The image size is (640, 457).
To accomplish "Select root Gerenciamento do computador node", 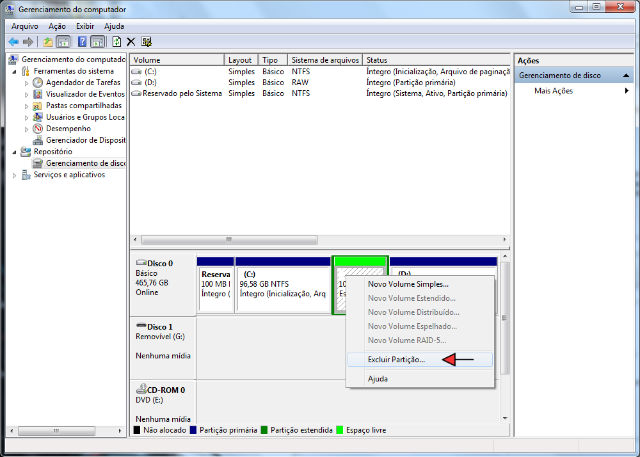I will [73, 59].
